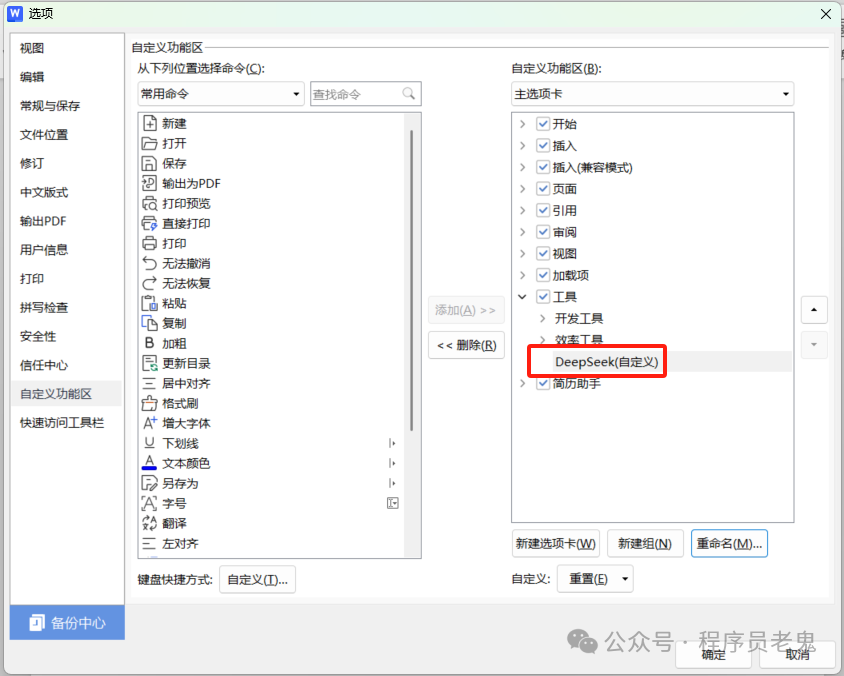Screen dimensions: 844x676
Task: Pick the 无法恢复 redo icon
Action: click(149, 283)
